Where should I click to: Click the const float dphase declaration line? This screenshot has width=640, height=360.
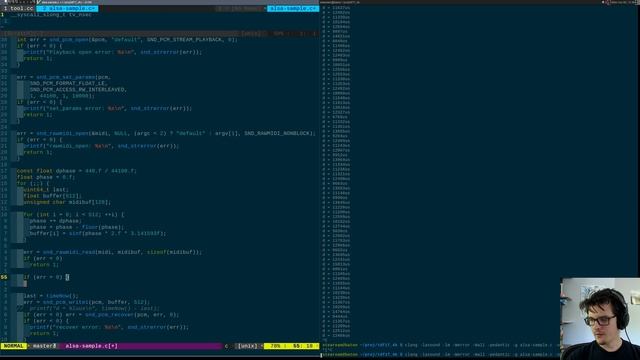coord(77,171)
